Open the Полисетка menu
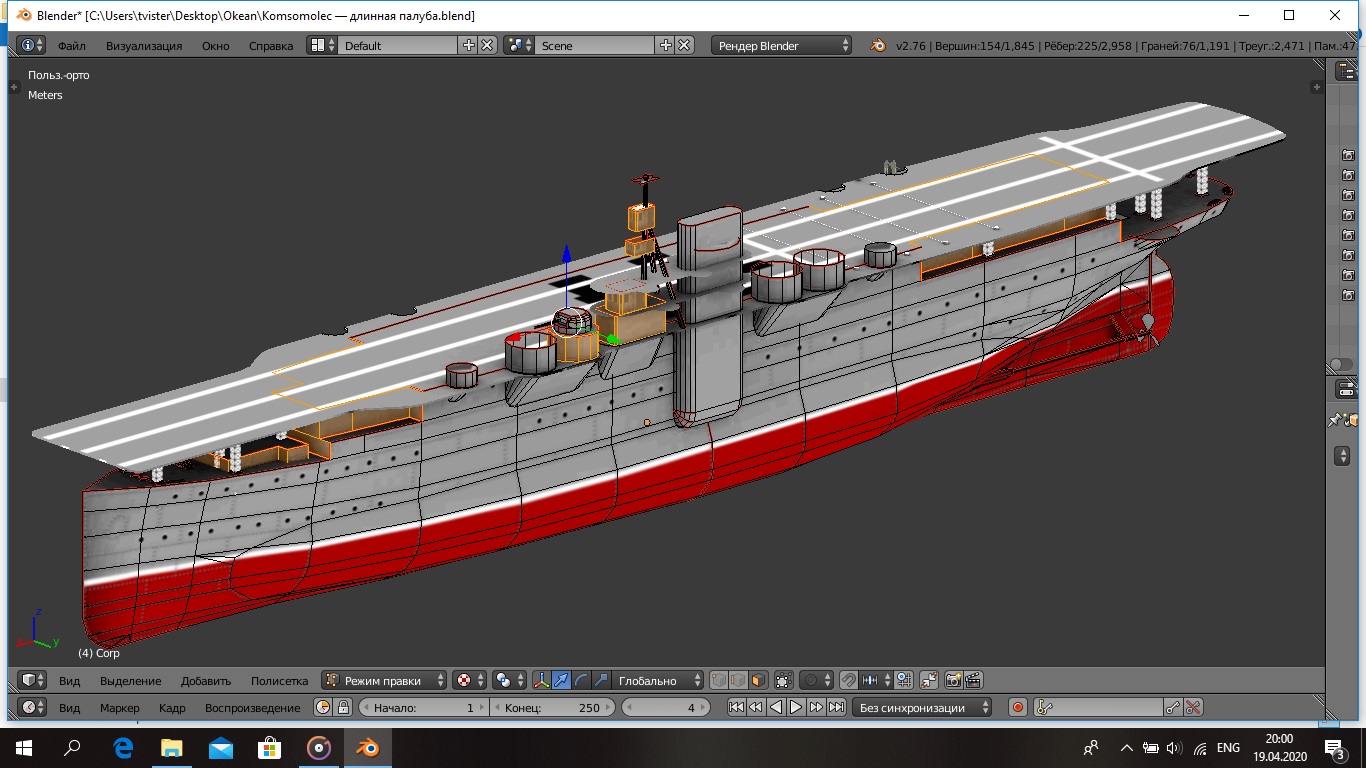 (x=279, y=680)
